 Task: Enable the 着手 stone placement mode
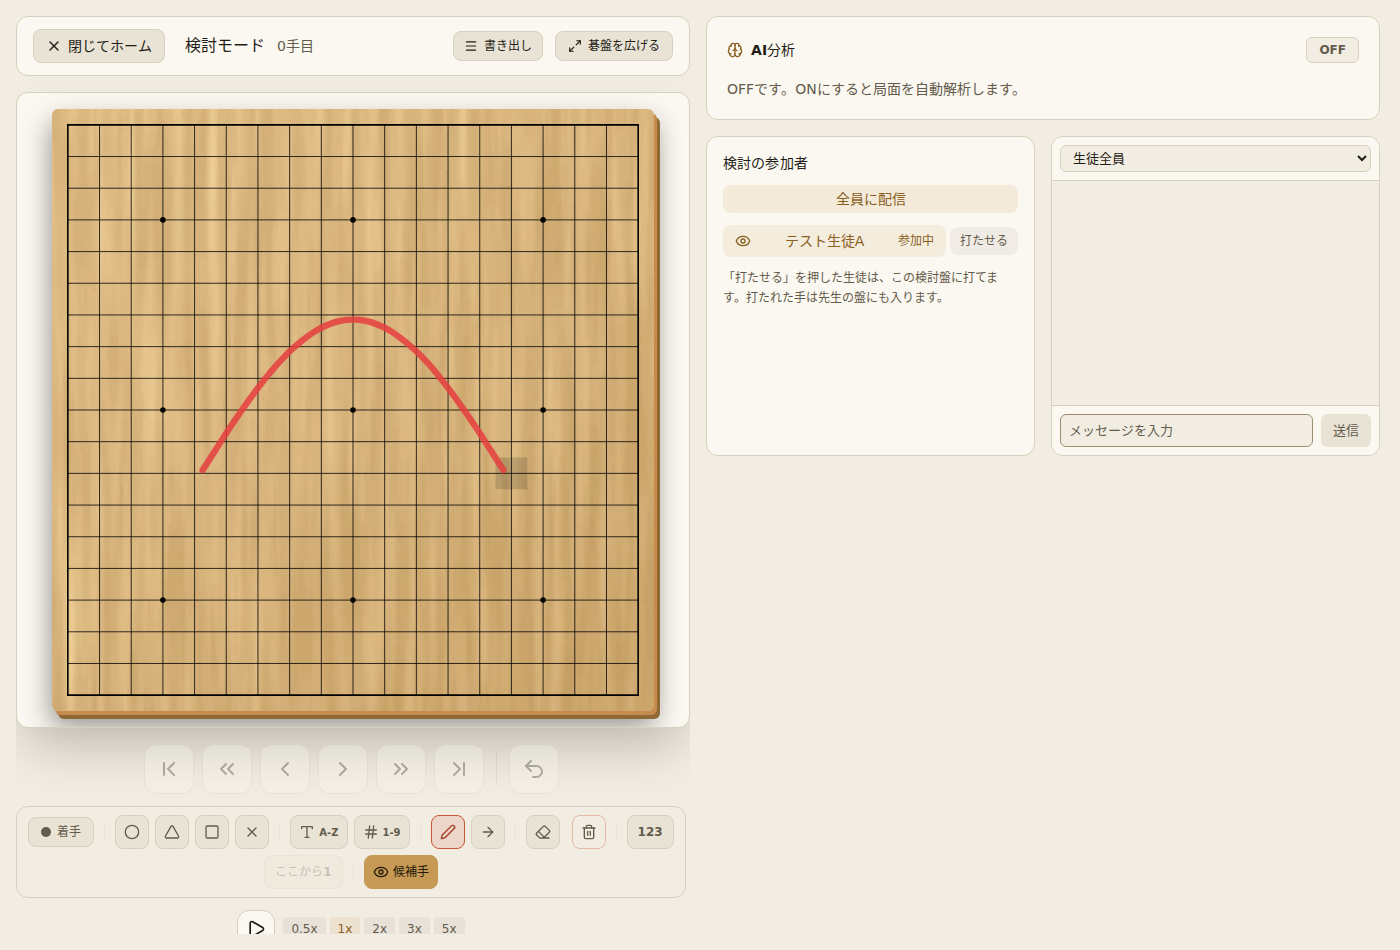tap(61, 832)
